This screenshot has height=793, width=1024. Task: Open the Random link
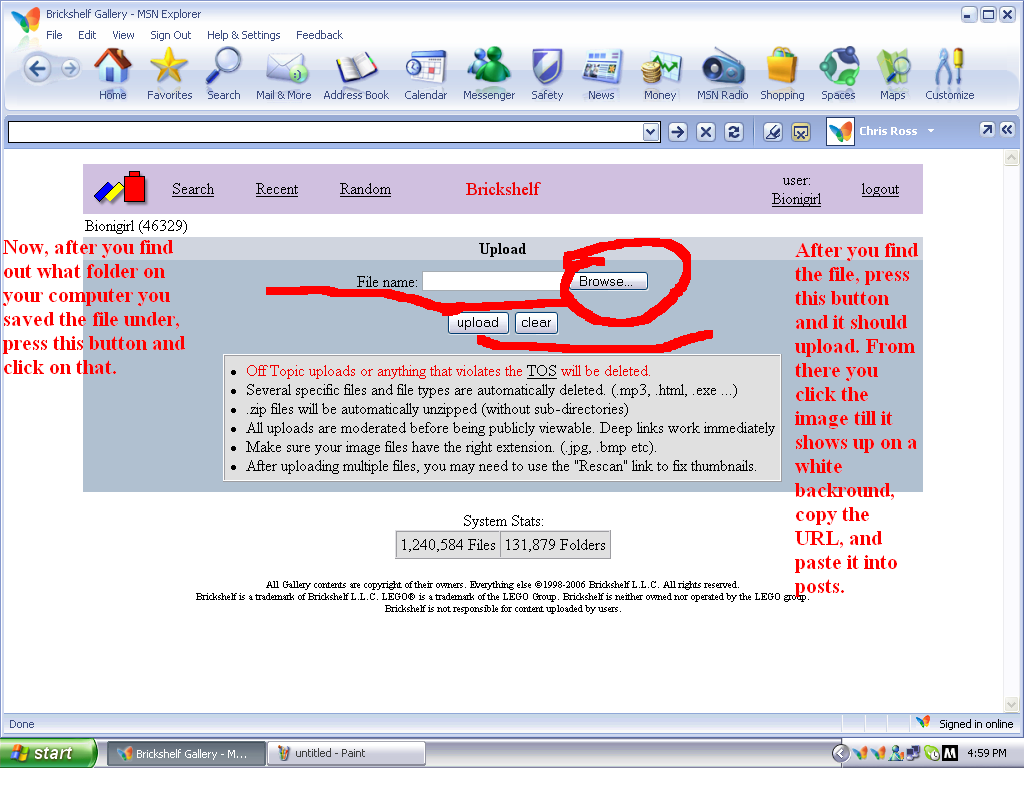(365, 189)
